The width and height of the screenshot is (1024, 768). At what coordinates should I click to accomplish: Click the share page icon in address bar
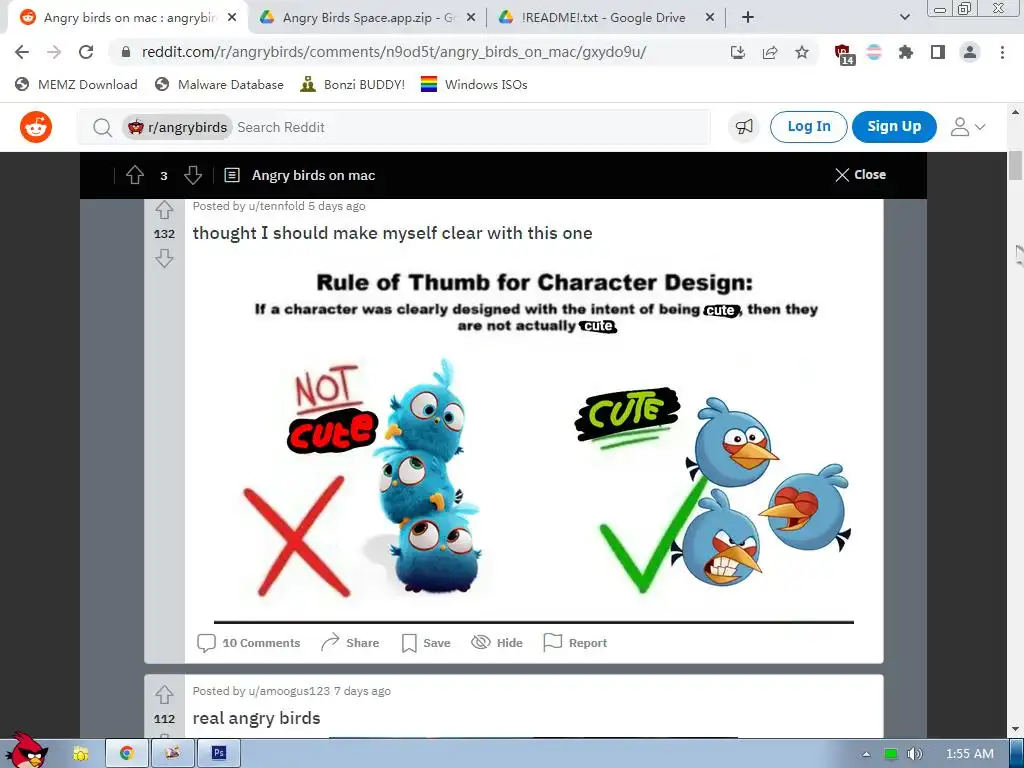(x=770, y=52)
